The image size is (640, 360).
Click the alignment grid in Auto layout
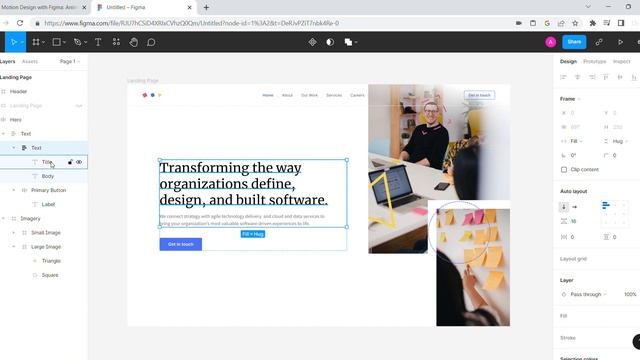615,213
